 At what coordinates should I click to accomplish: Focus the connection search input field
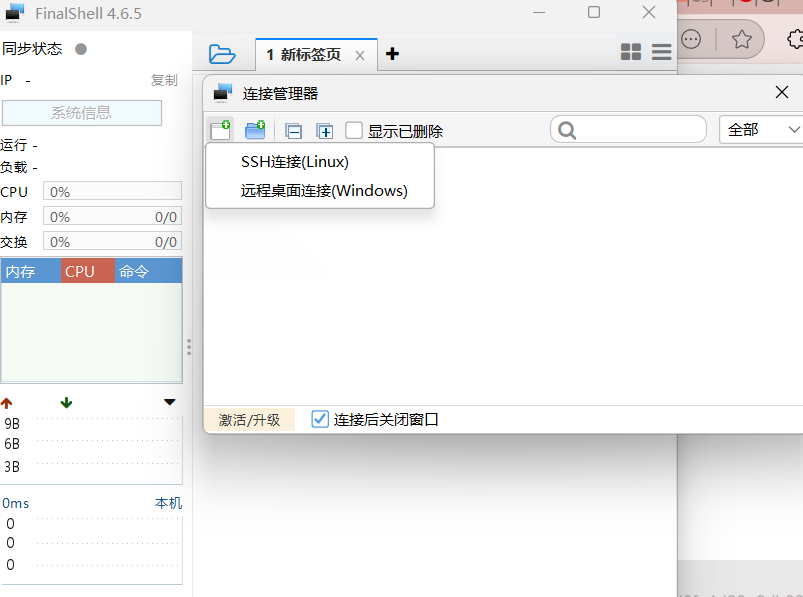[628, 130]
